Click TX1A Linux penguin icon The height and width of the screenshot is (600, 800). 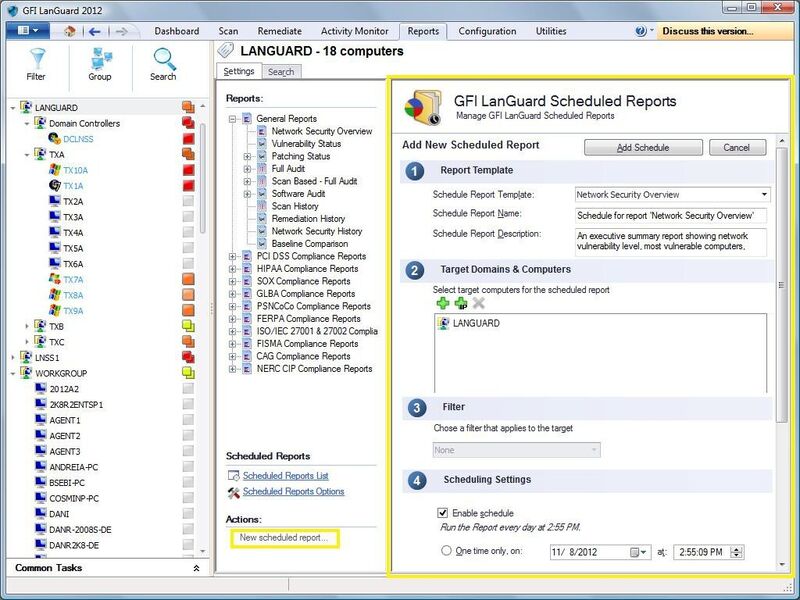coord(55,185)
